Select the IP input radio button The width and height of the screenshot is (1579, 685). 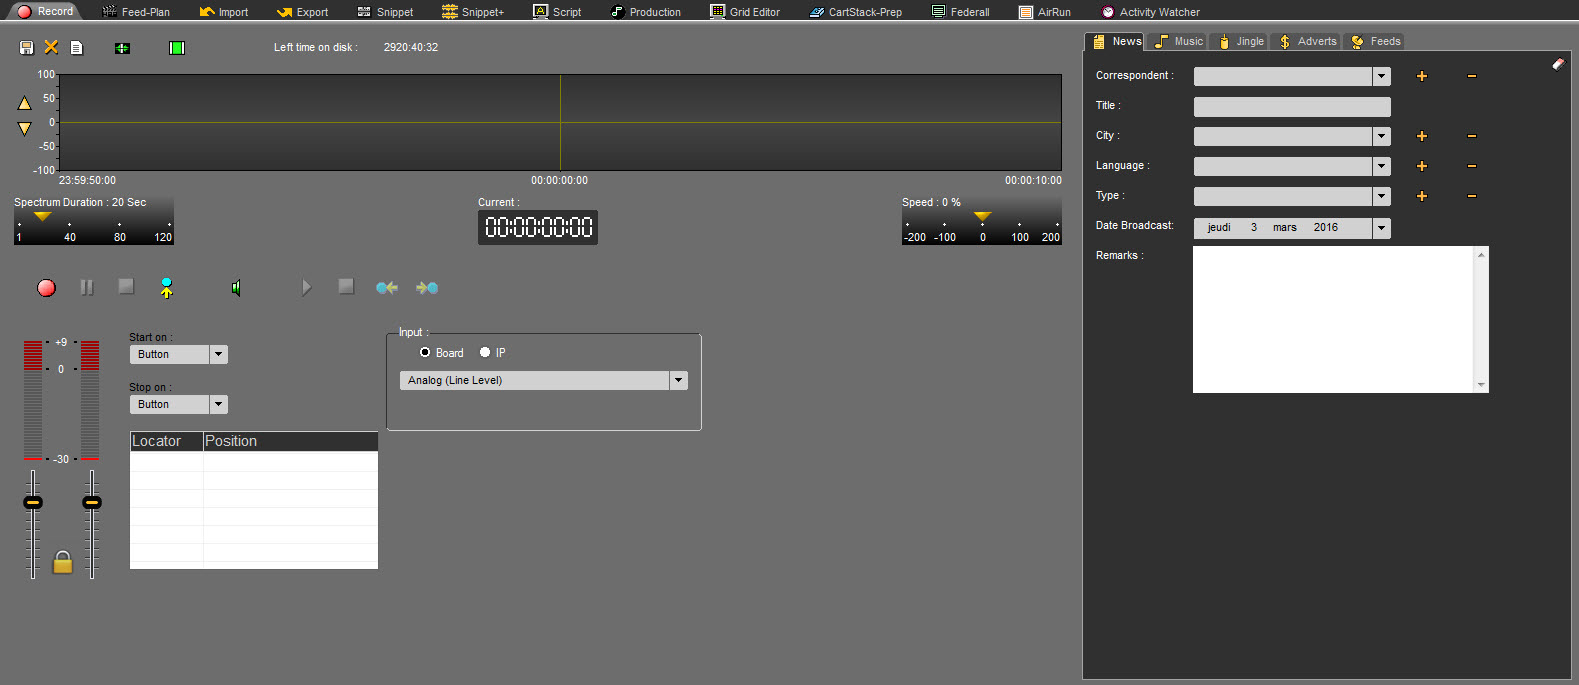pos(485,352)
